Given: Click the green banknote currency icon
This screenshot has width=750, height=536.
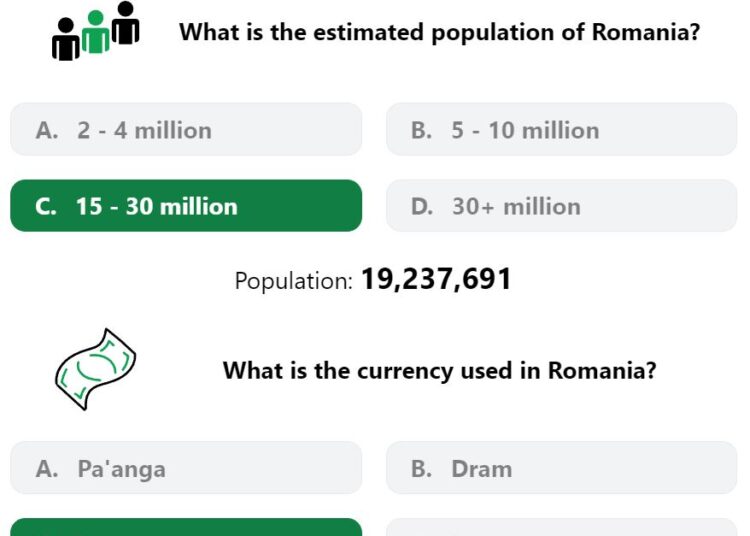Looking at the screenshot, I should [x=95, y=369].
